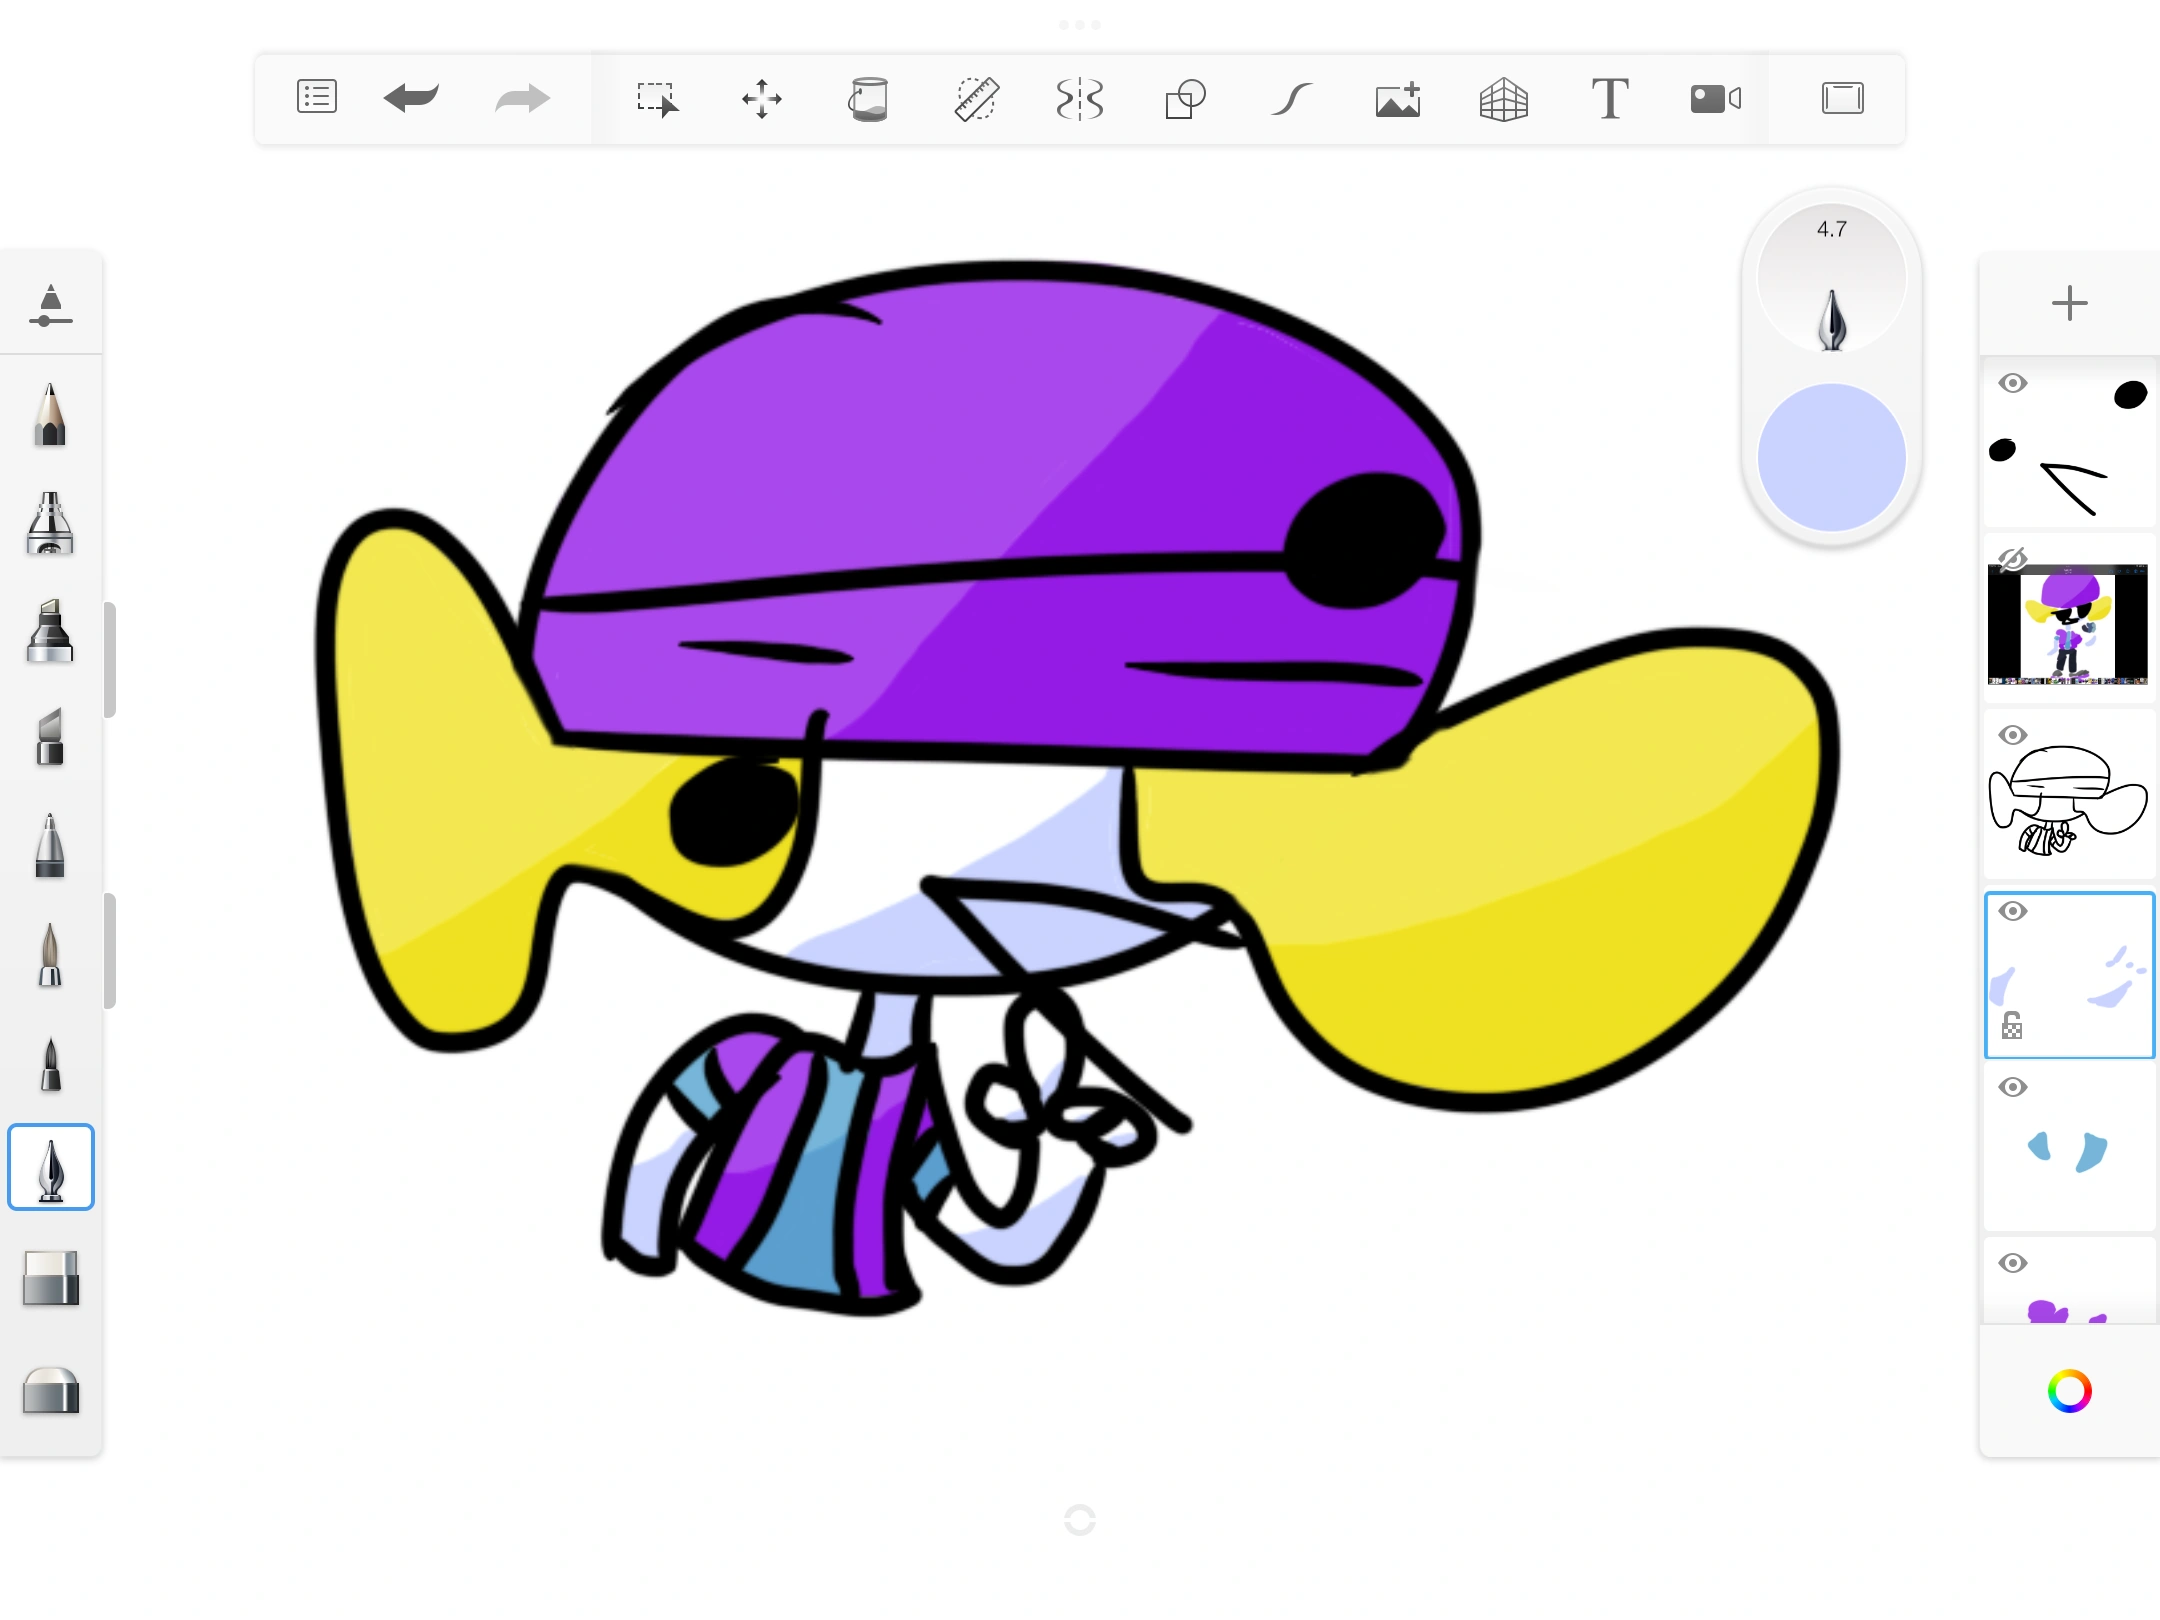
Task: Select the pencil brush
Action: tap(50, 414)
